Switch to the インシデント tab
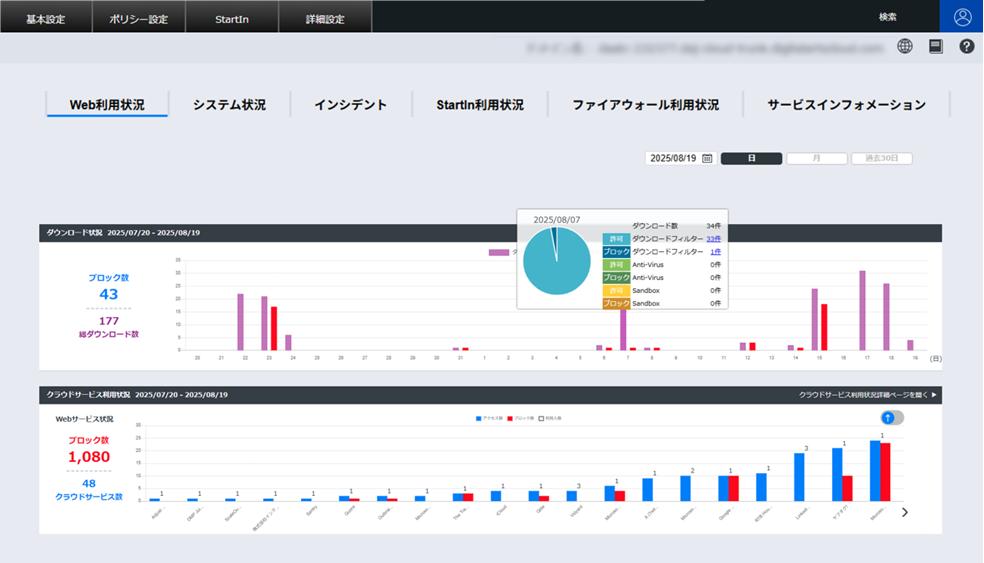The height and width of the screenshot is (563, 984). [350, 105]
